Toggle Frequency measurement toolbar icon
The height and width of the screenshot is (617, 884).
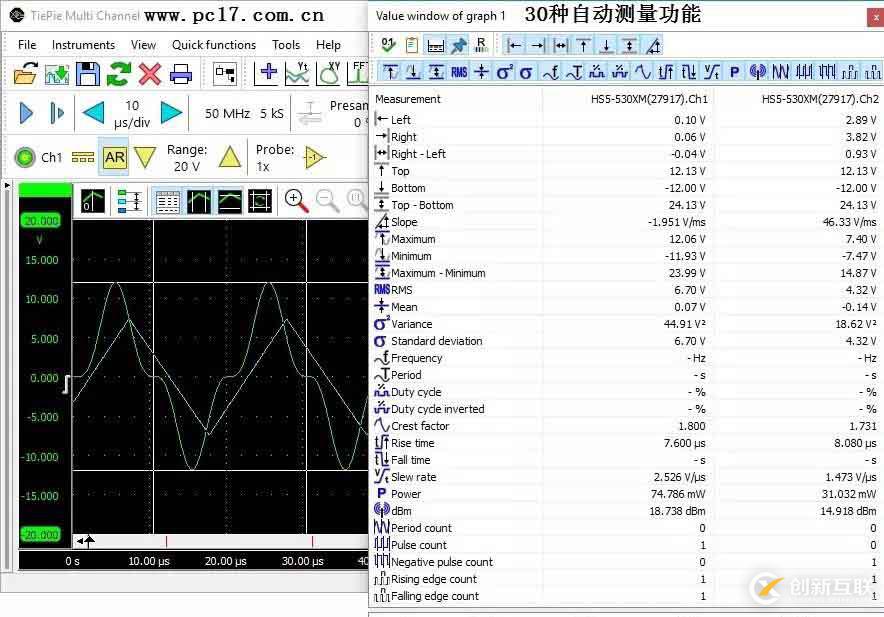click(551, 72)
